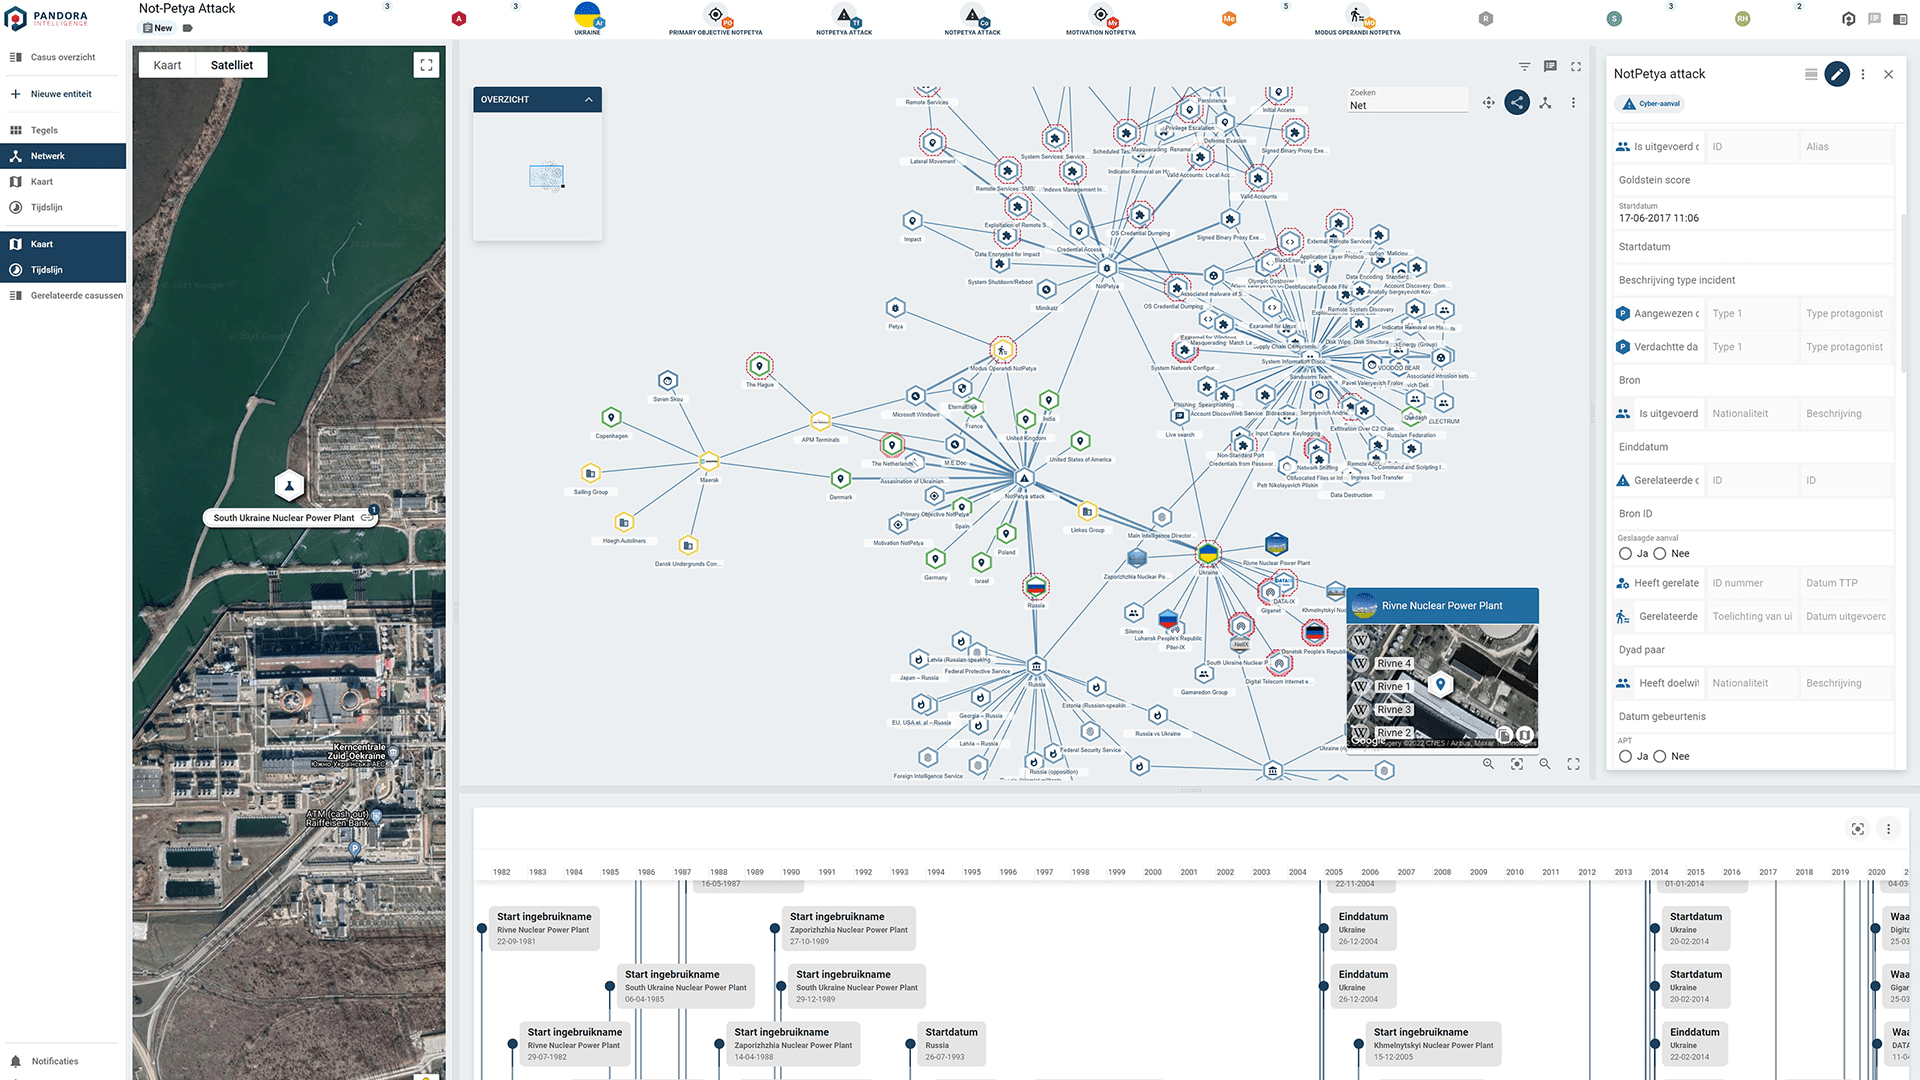Open Casus overzicht in the sidebar
Screen dimensions: 1920x1080
(63, 57)
